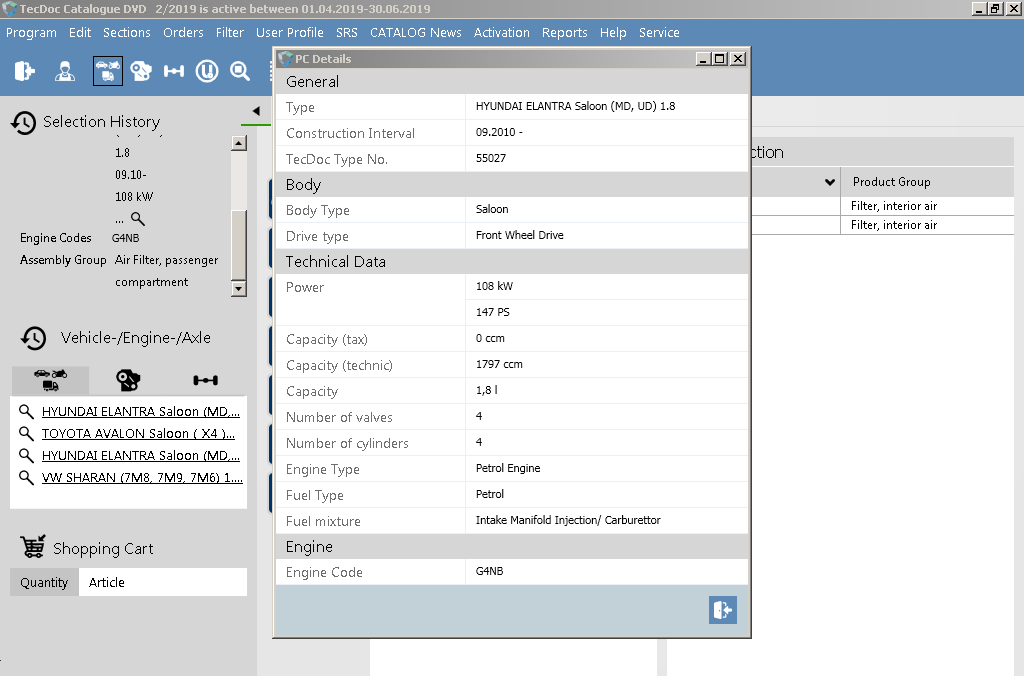Open the Activation menu
The image size is (1024, 676).
pyautogui.click(x=502, y=33)
